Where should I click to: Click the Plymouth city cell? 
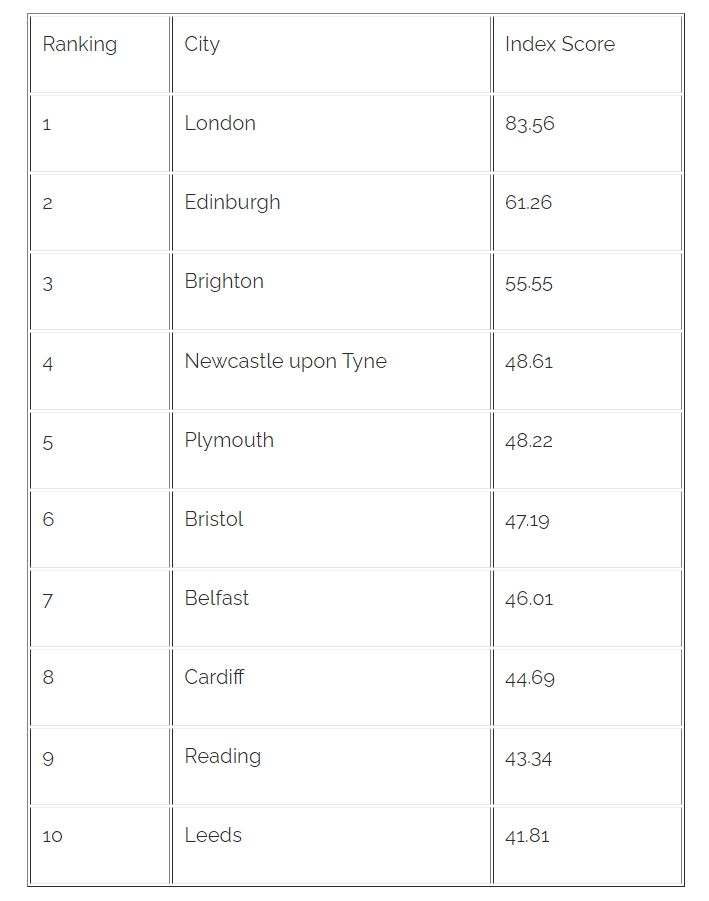pos(229,441)
